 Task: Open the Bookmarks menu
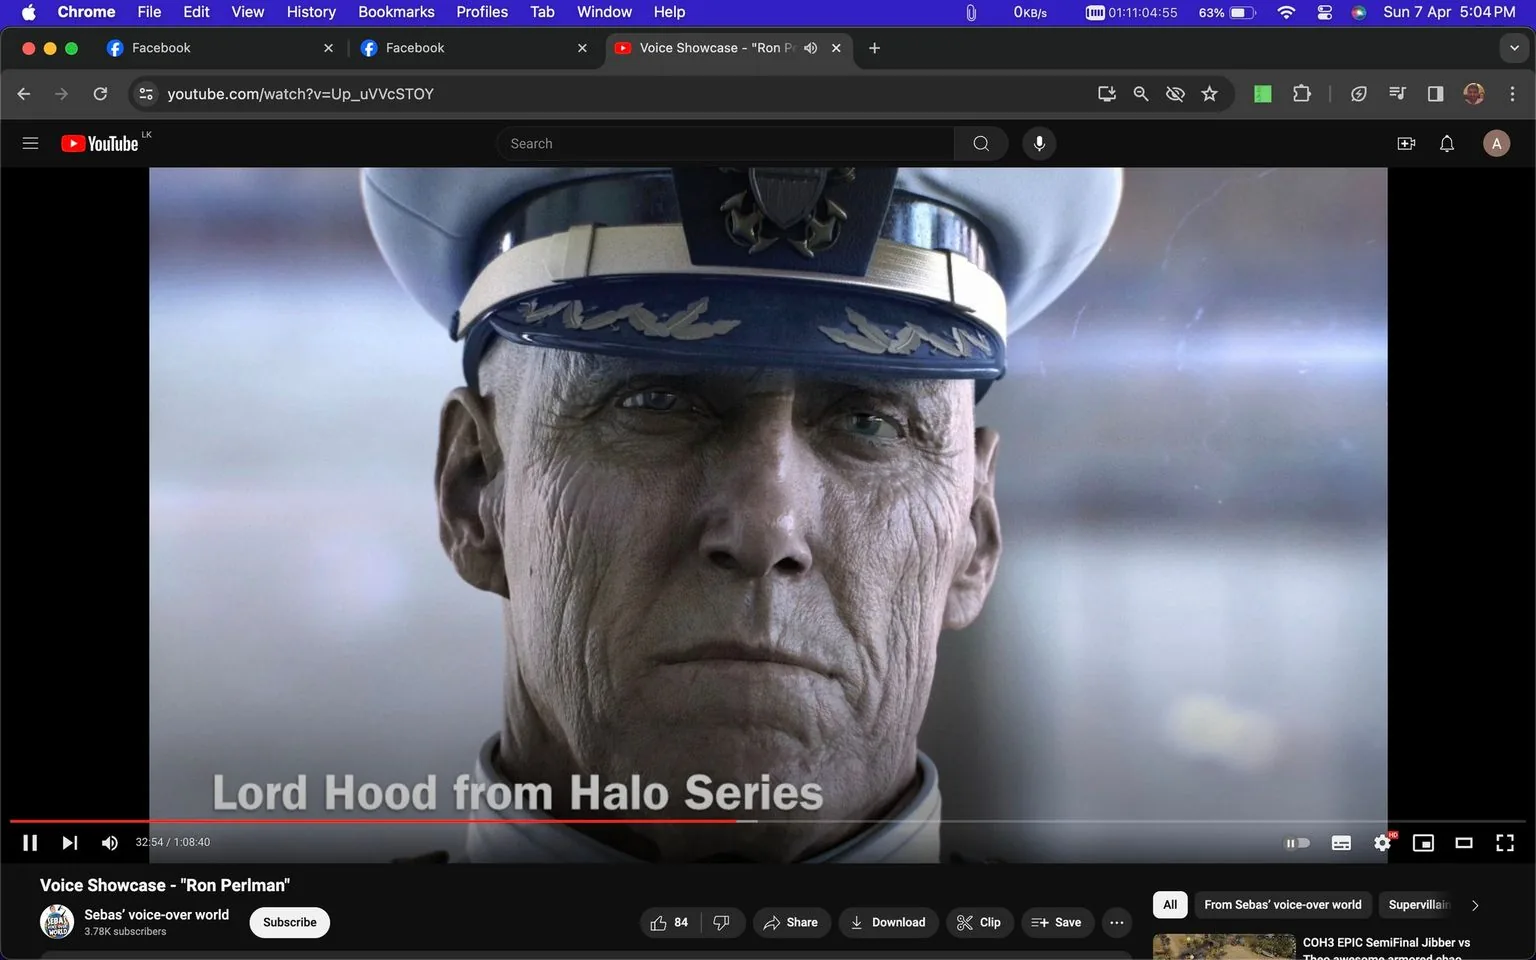pyautogui.click(x=396, y=12)
